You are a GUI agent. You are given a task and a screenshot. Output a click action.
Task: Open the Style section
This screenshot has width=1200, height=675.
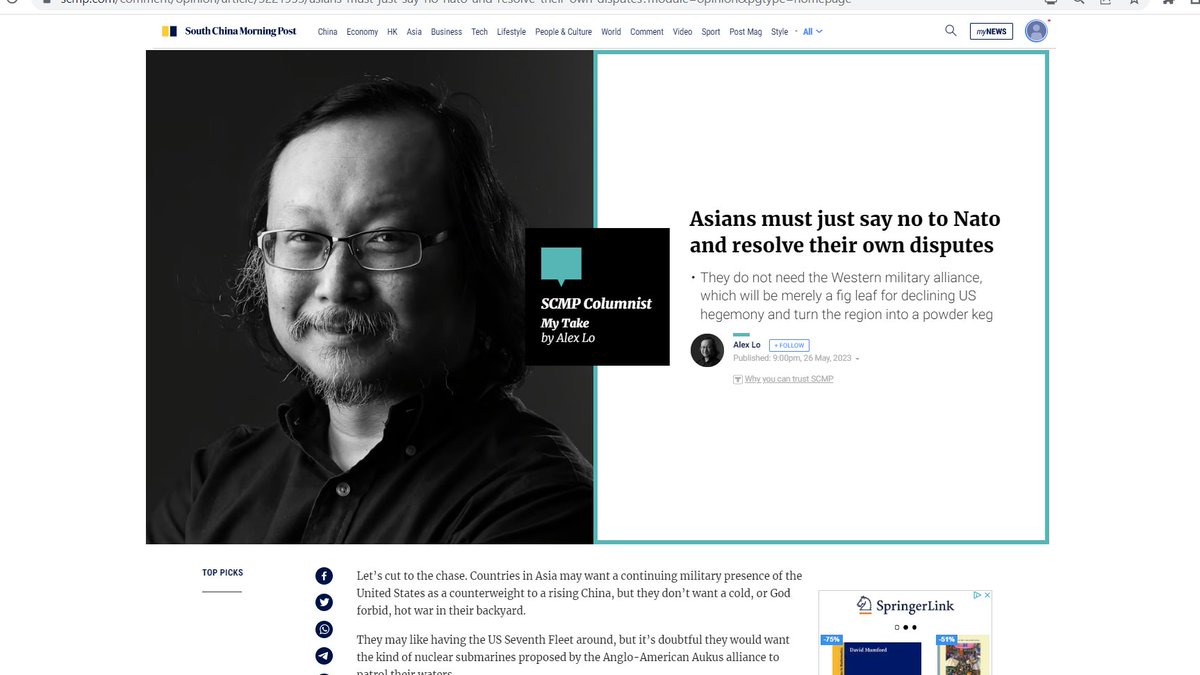[780, 32]
